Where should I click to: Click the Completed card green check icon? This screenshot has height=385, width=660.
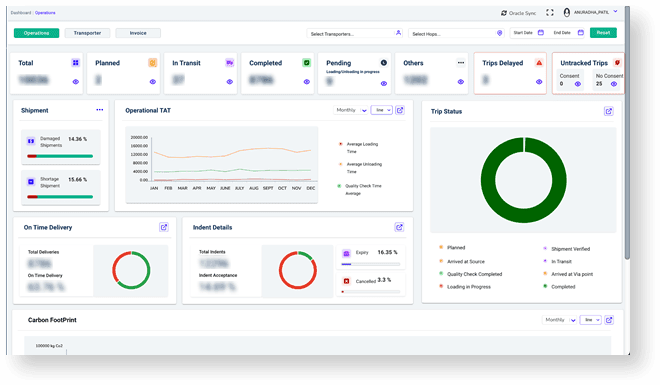pyautogui.click(x=306, y=63)
